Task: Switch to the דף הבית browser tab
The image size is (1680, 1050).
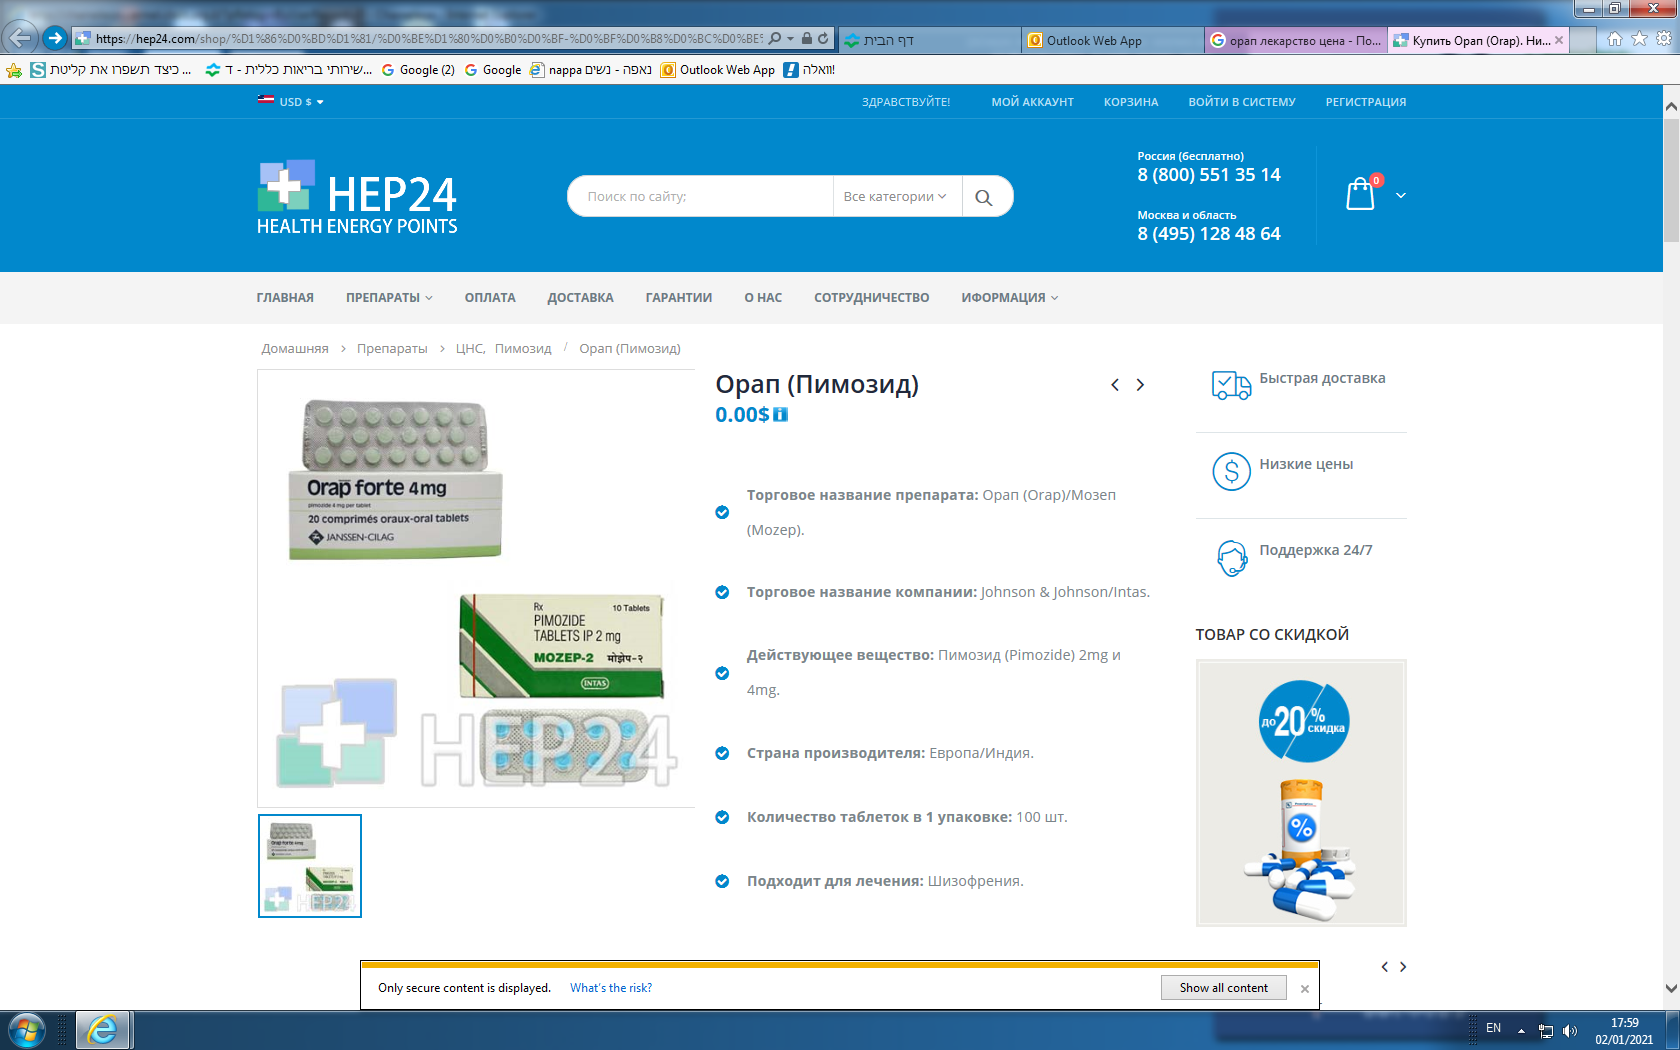Action: [x=930, y=41]
